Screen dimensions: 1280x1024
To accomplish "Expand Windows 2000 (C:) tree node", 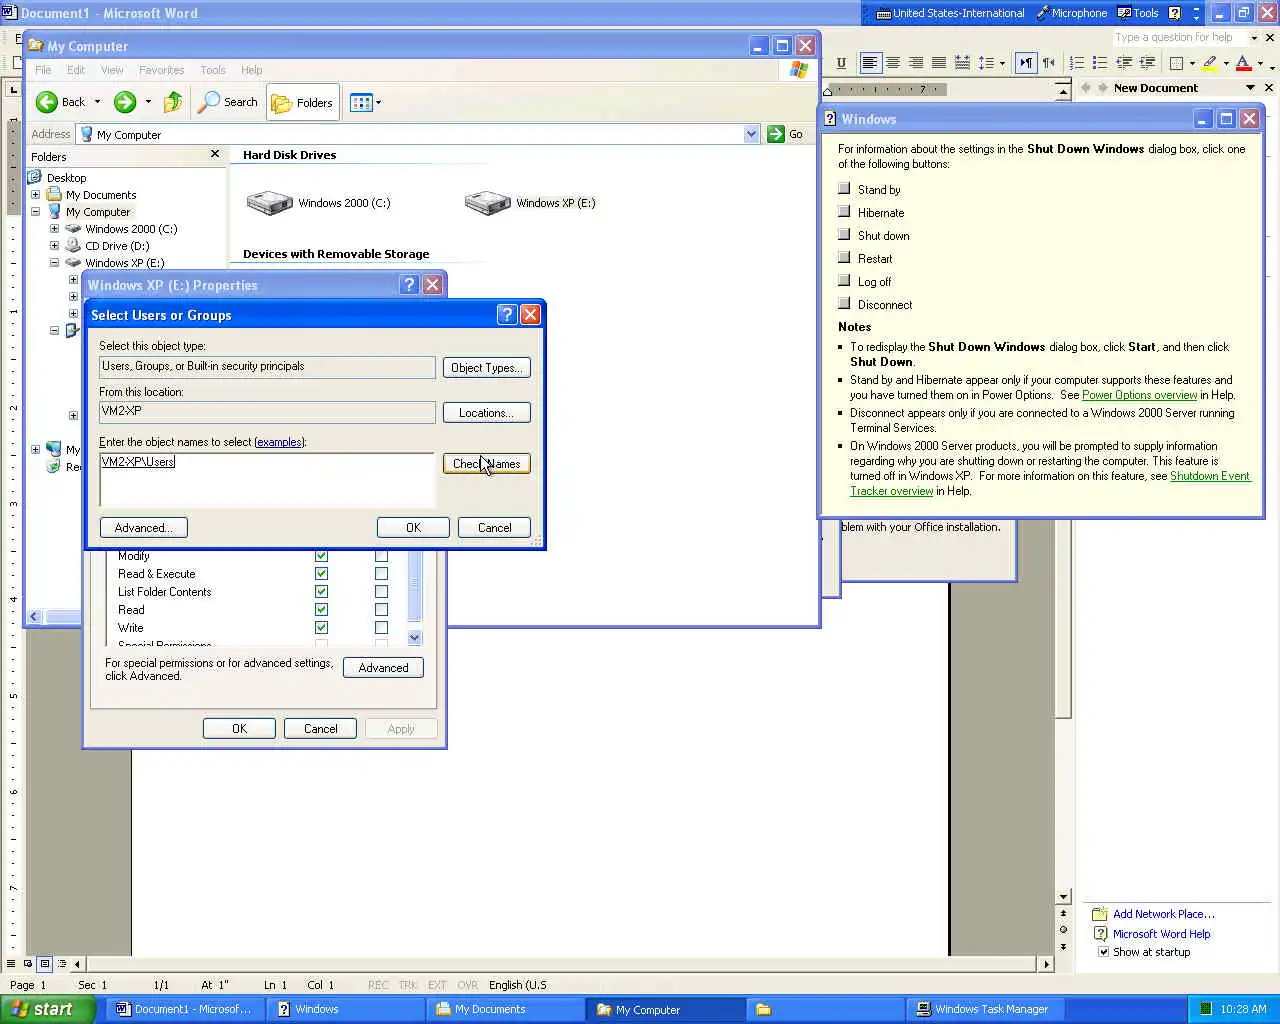I will [55, 229].
